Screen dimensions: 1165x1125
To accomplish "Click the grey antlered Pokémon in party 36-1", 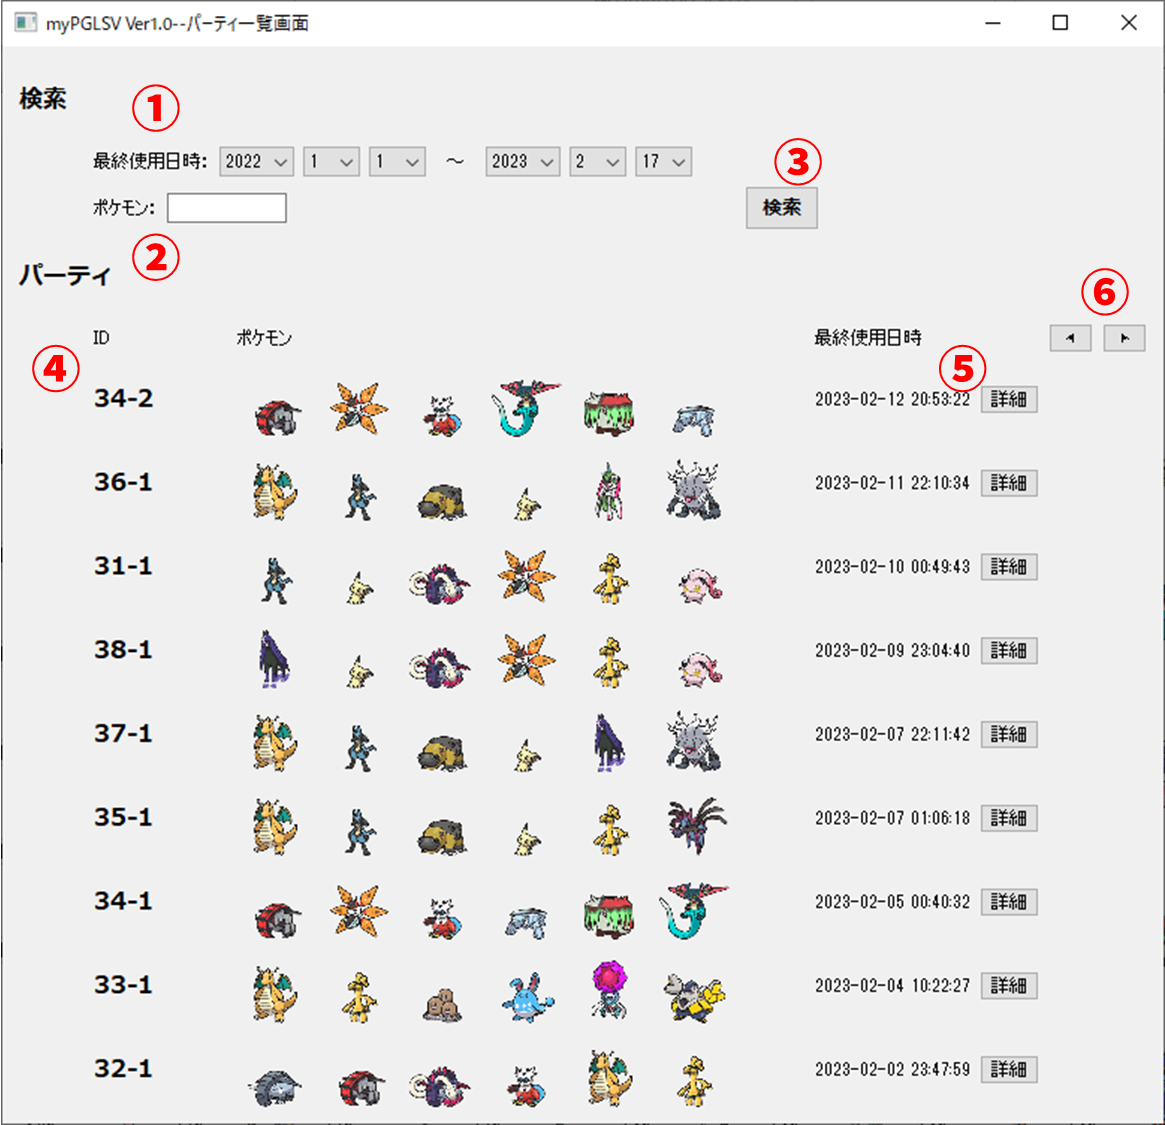I will coord(693,490).
